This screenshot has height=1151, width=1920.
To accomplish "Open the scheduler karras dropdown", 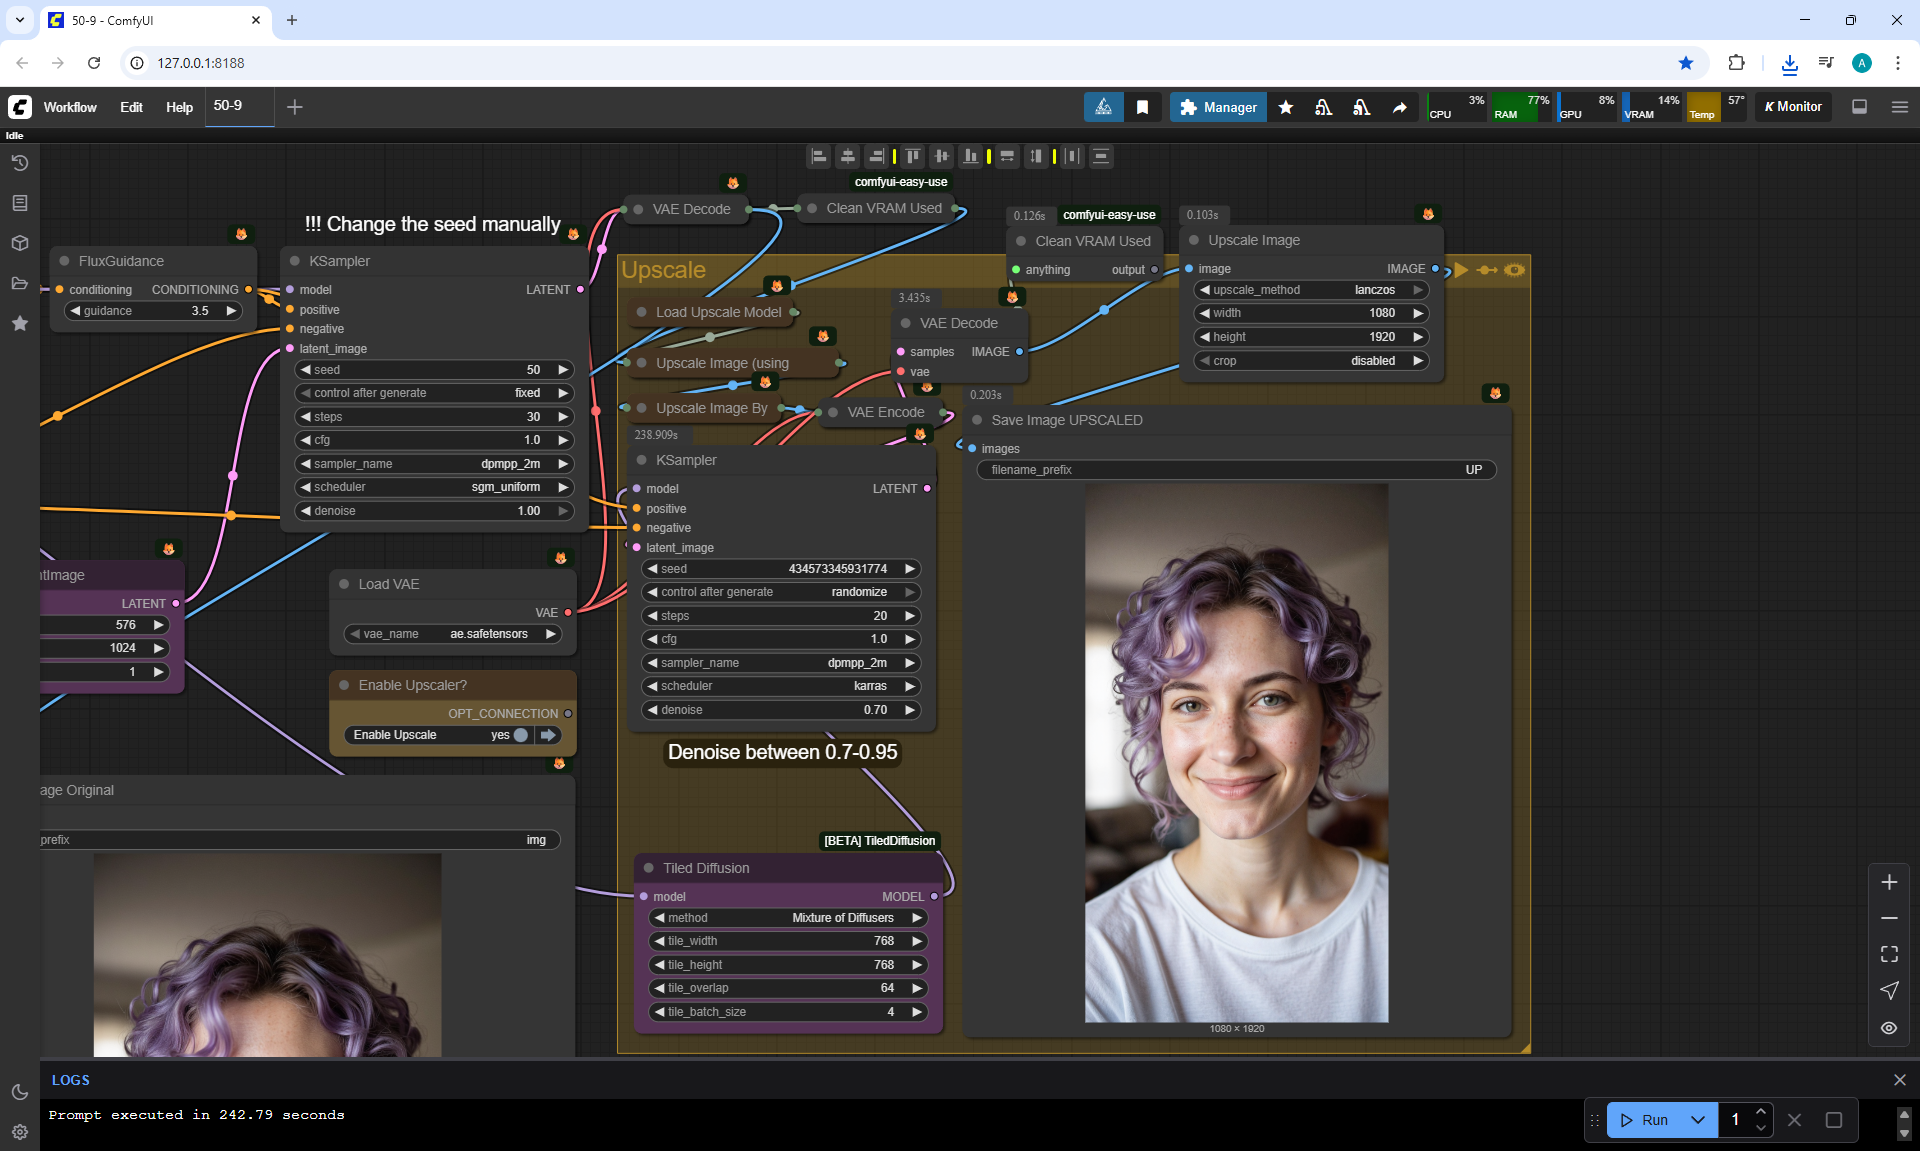I will click(780, 686).
